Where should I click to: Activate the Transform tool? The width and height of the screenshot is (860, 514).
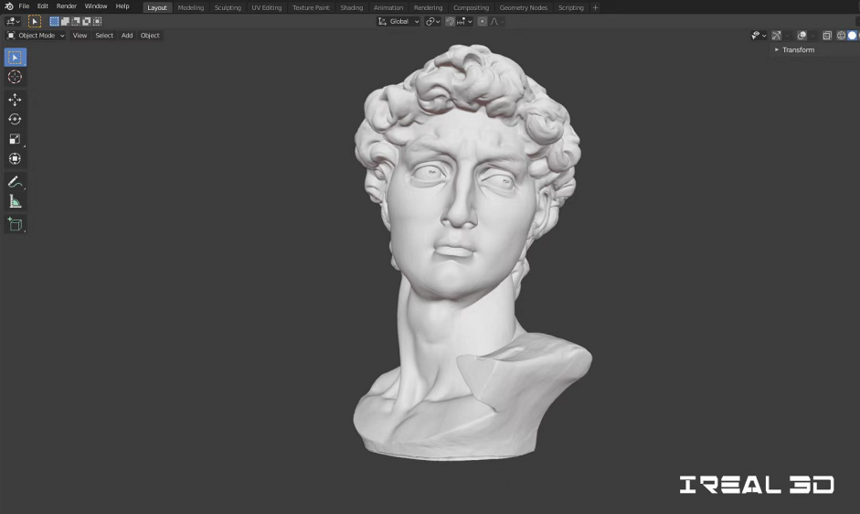[x=15, y=159]
